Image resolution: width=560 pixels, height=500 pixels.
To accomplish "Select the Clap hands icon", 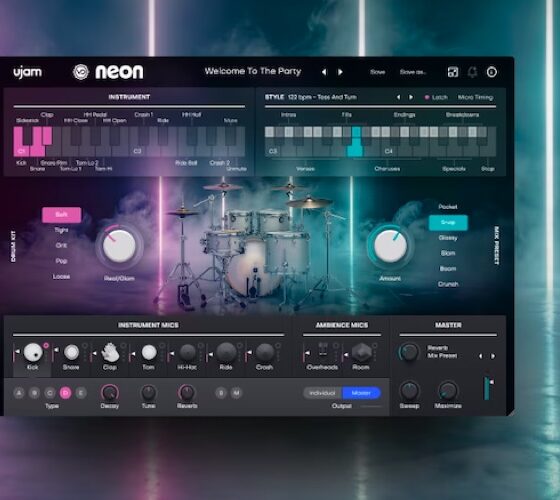I will [110, 352].
